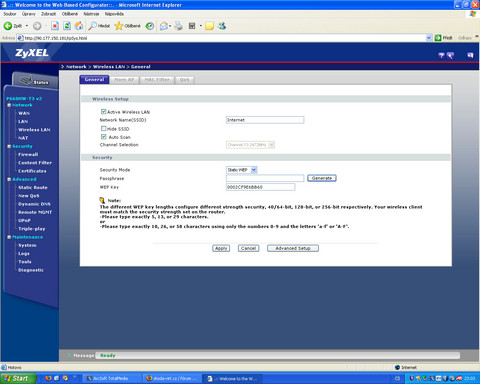Click the Apply button
The image size is (480, 384).
tap(221, 248)
